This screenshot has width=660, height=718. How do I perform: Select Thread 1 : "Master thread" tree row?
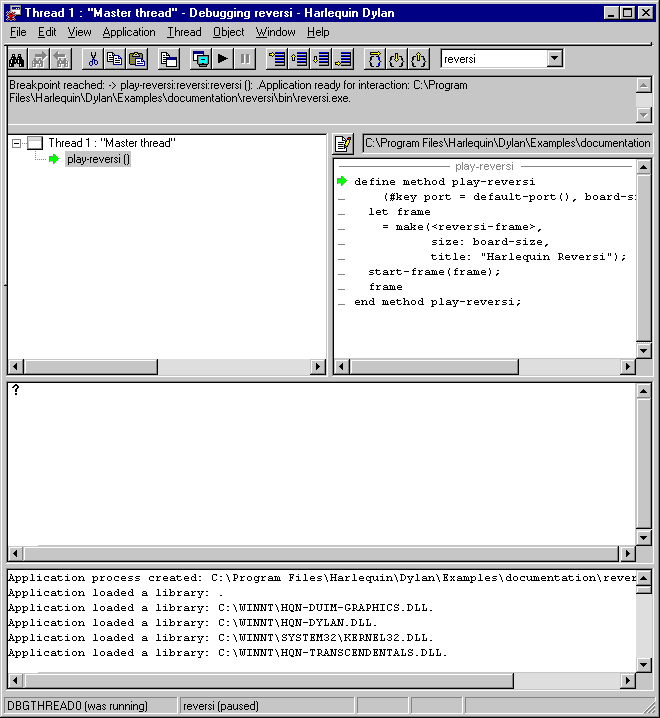click(x=112, y=143)
